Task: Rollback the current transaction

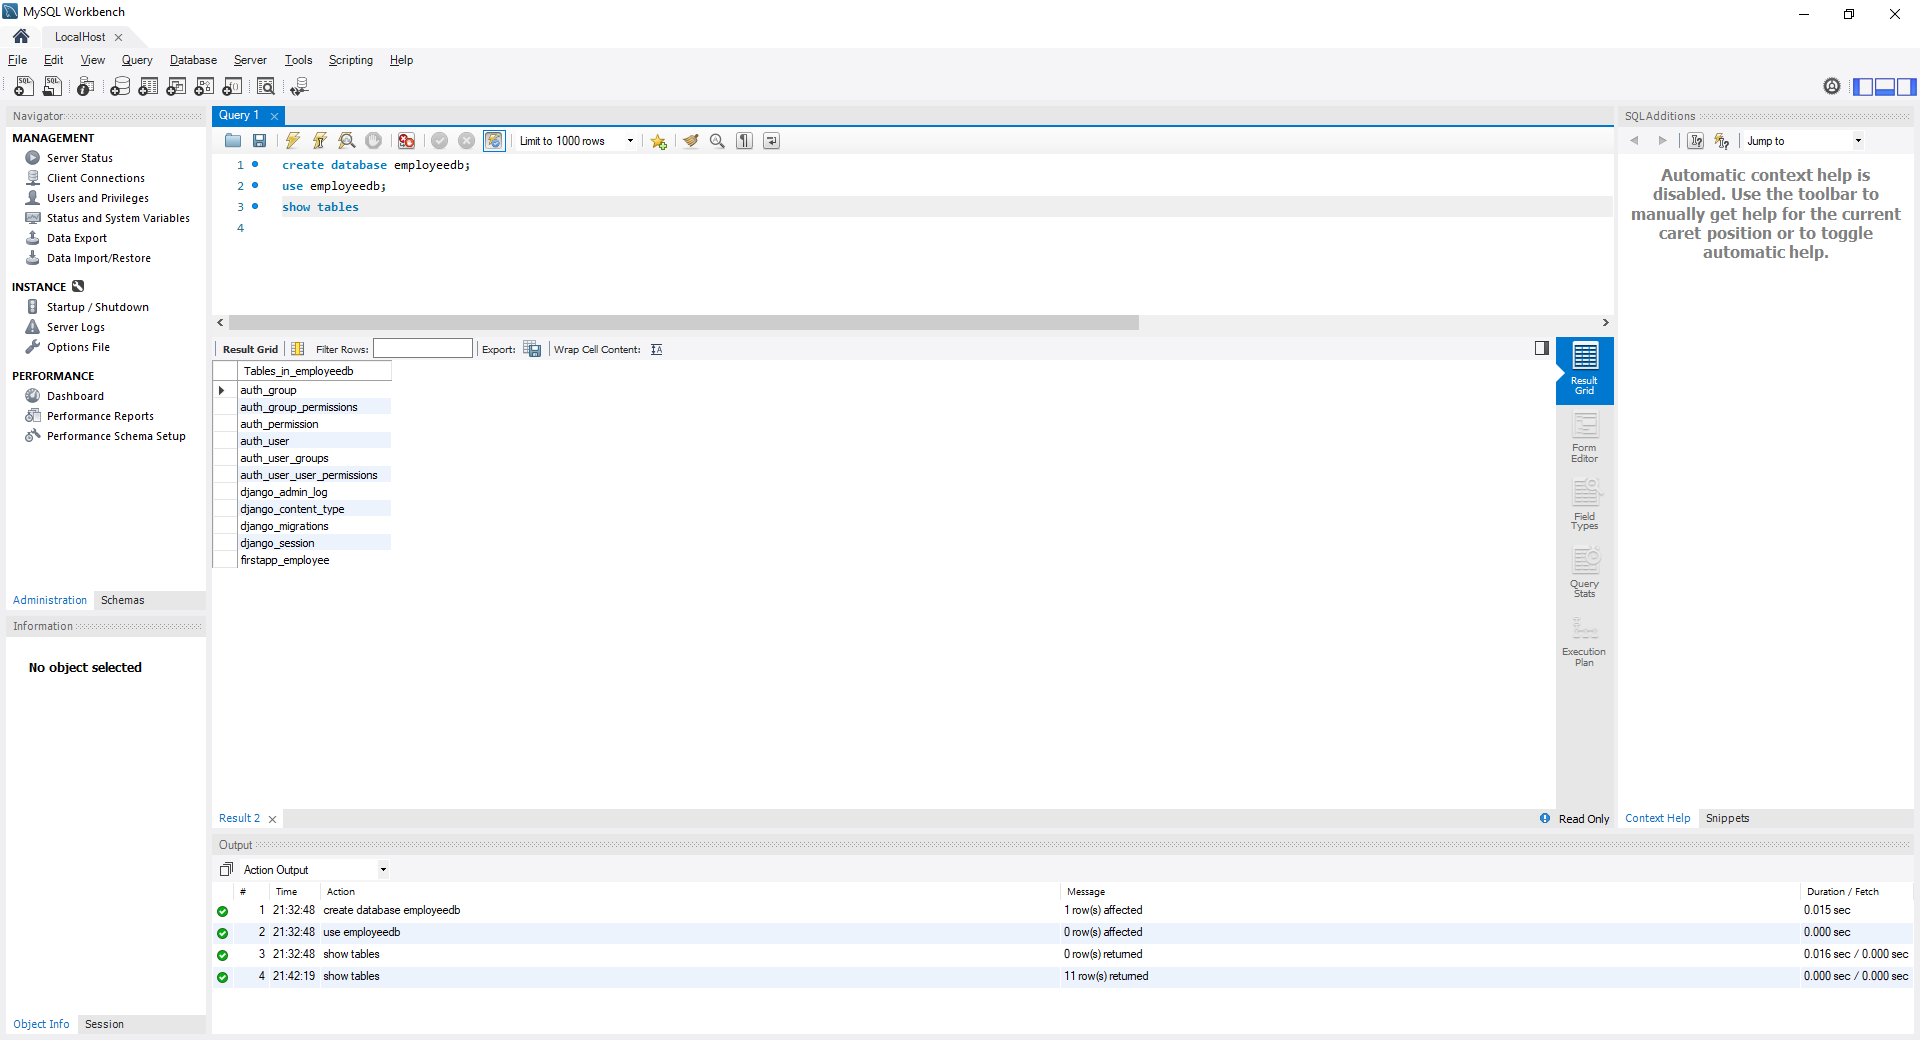Action: tap(466, 141)
